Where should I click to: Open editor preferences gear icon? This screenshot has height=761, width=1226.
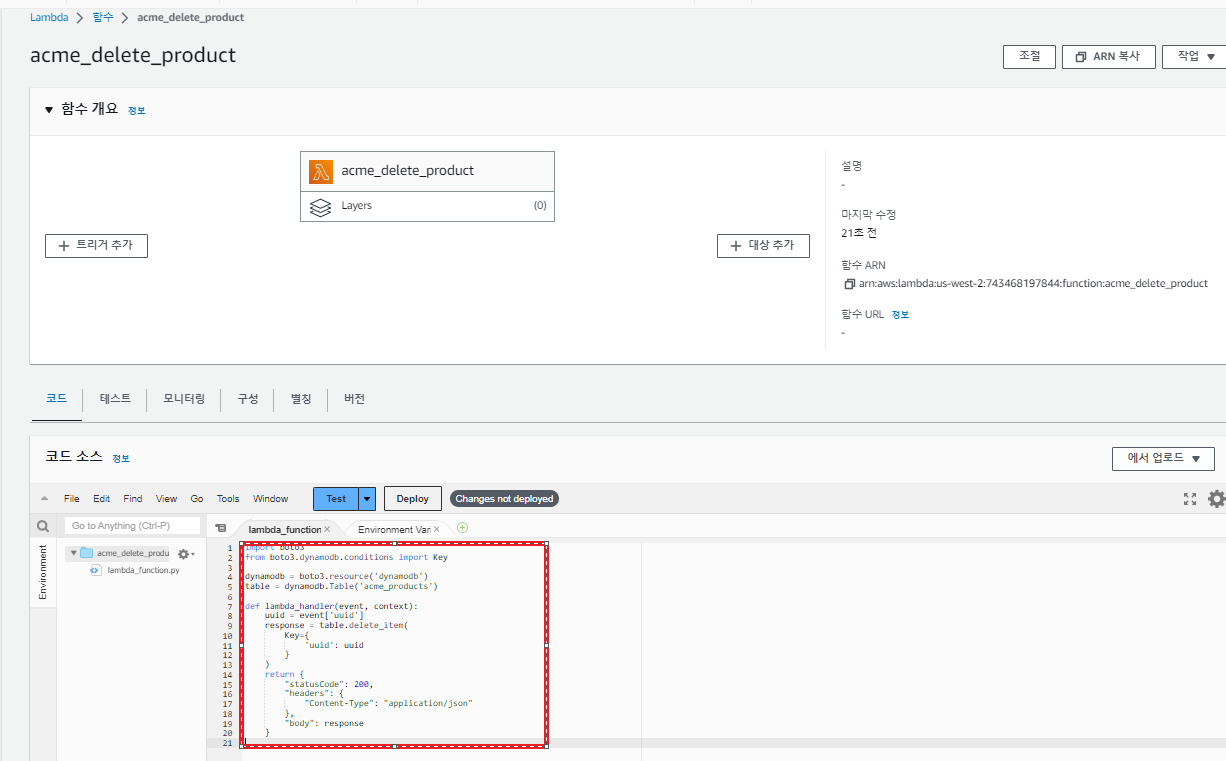pos(1216,498)
